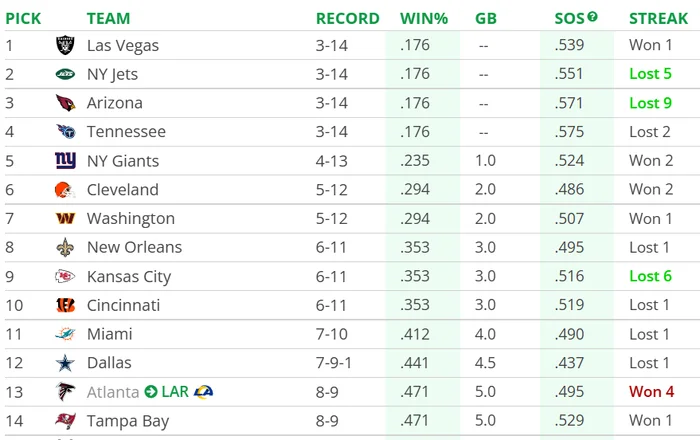Click the SOS help question mark icon
Screen dimensions: 700x440
coord(592,16)
